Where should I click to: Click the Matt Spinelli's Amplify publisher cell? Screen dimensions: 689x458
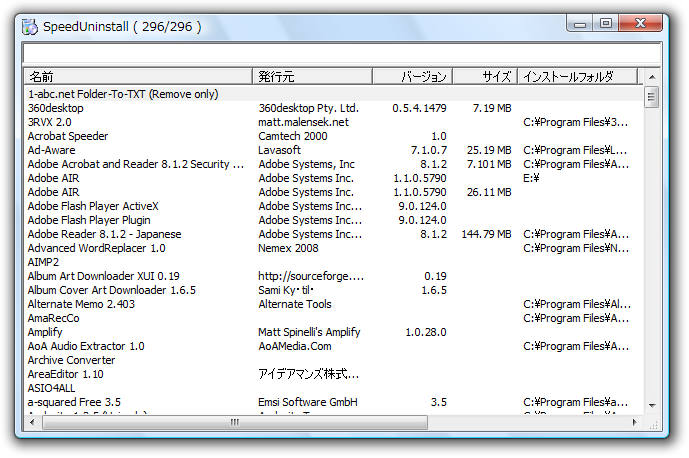pos(309,332)
